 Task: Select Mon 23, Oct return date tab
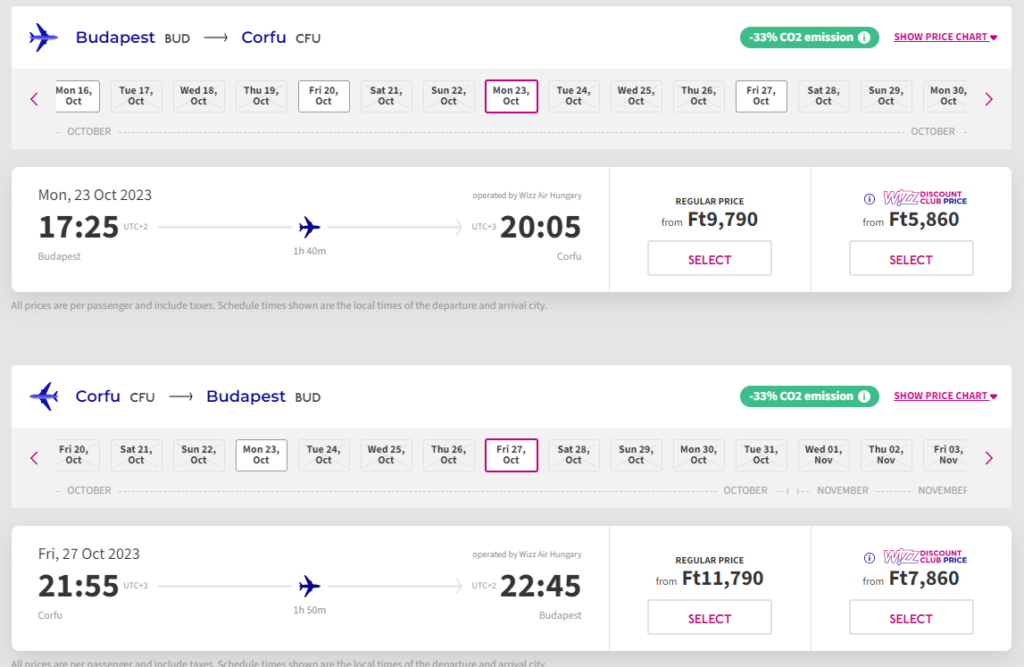261,455
